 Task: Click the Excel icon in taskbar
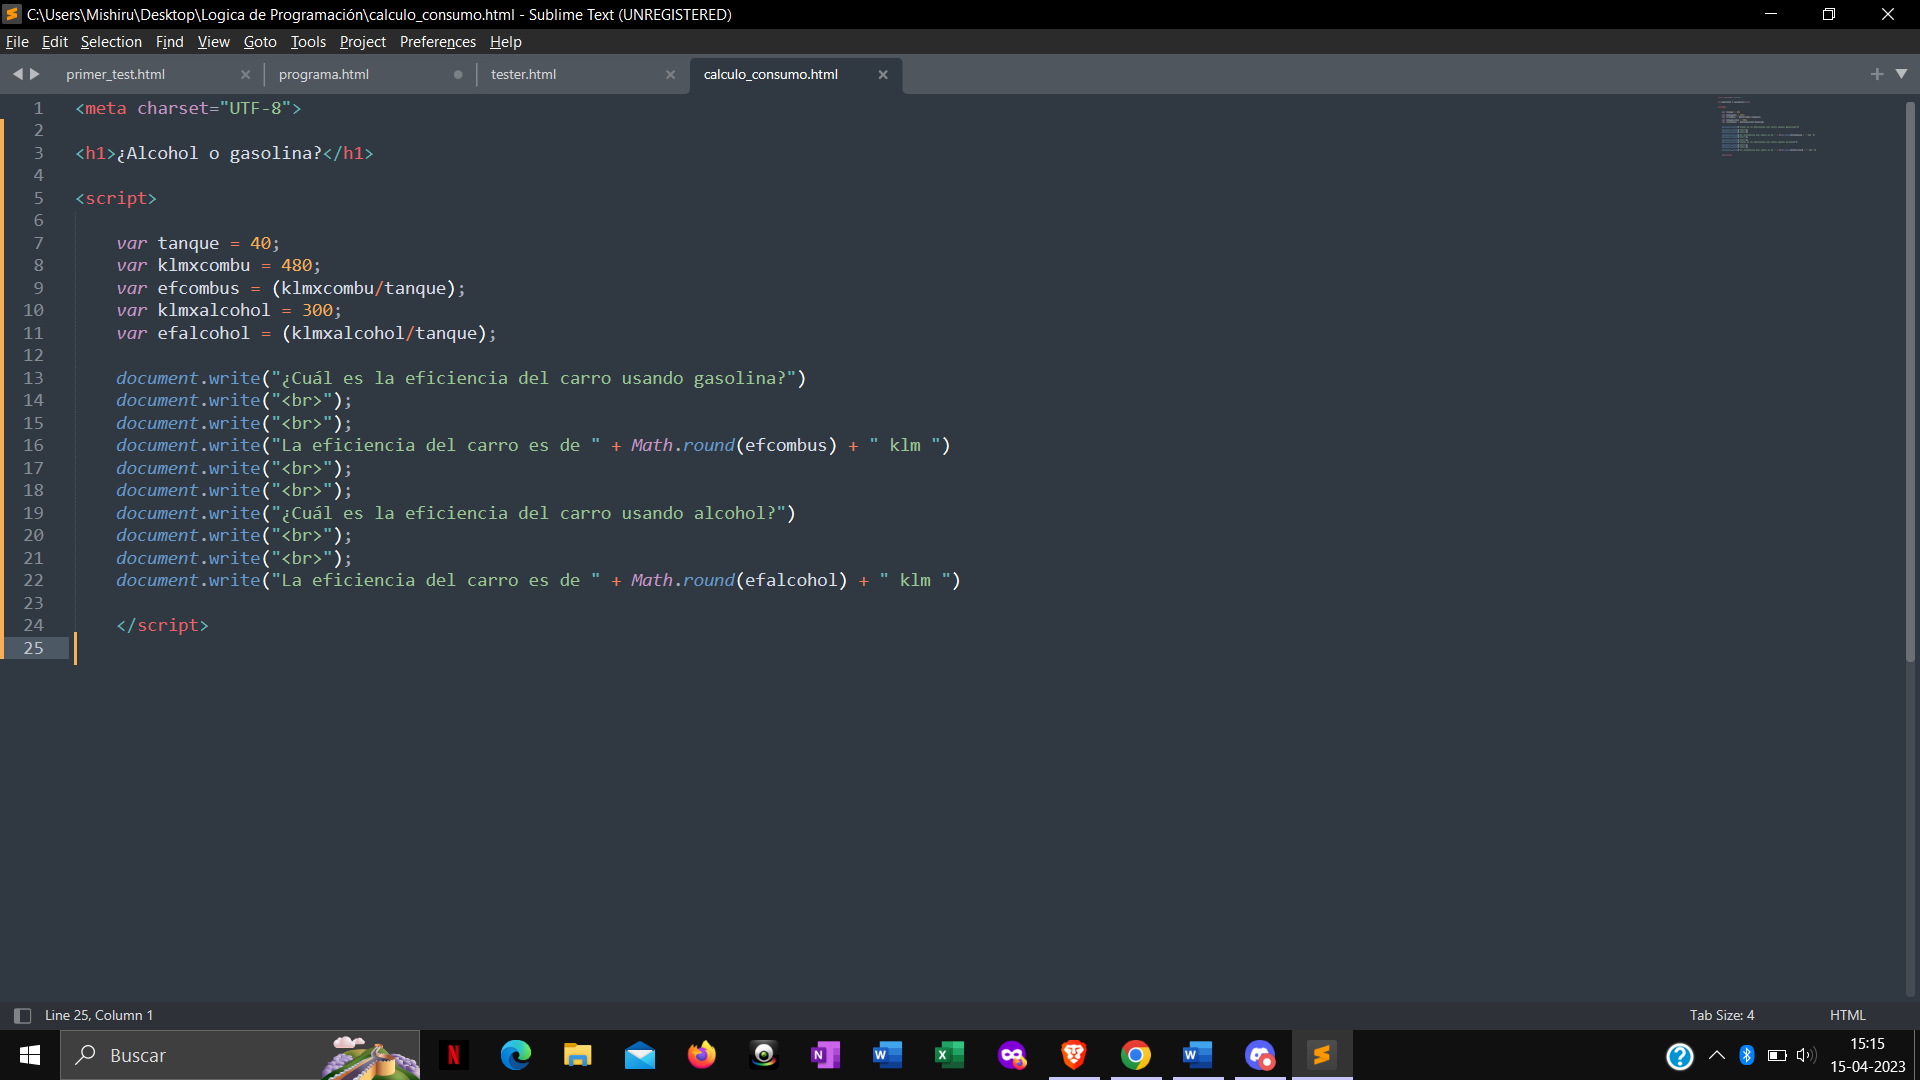coord(949,1055)
